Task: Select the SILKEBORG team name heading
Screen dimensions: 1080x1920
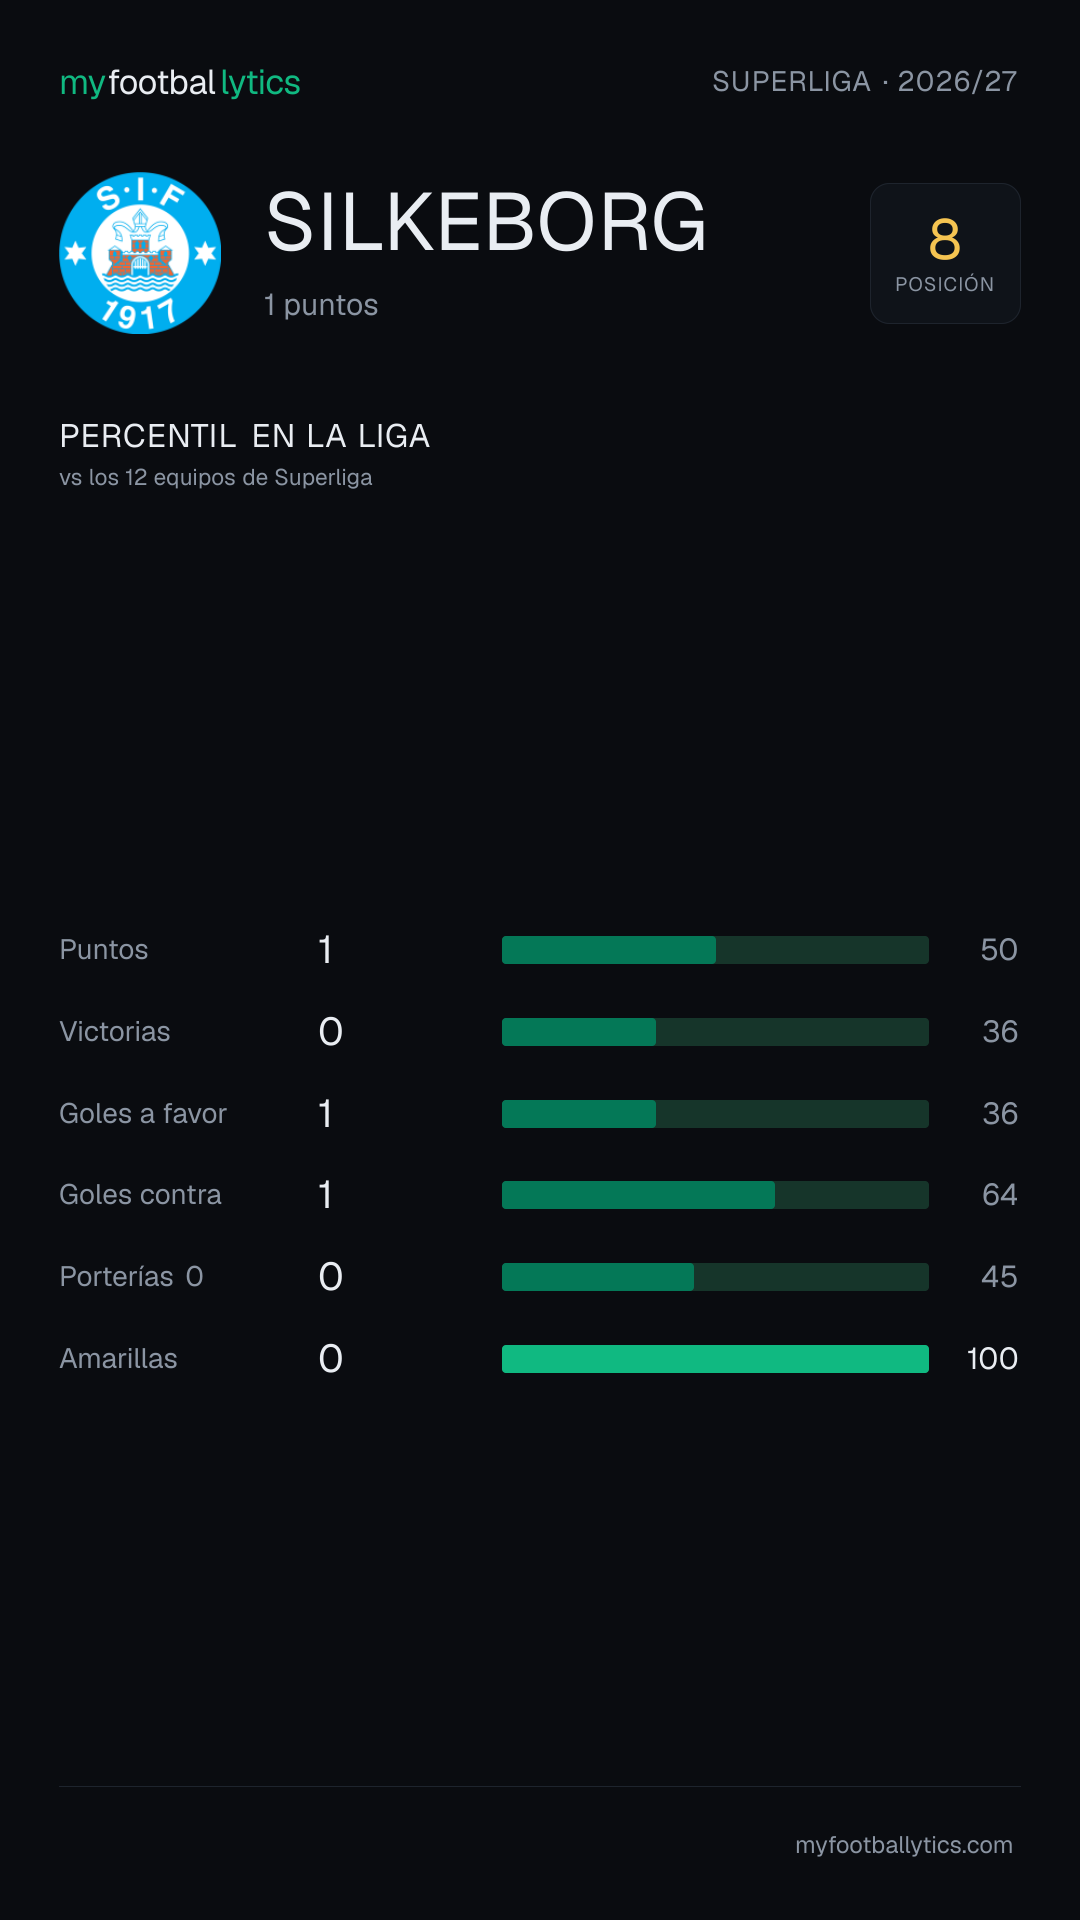Action: point(486,222)
